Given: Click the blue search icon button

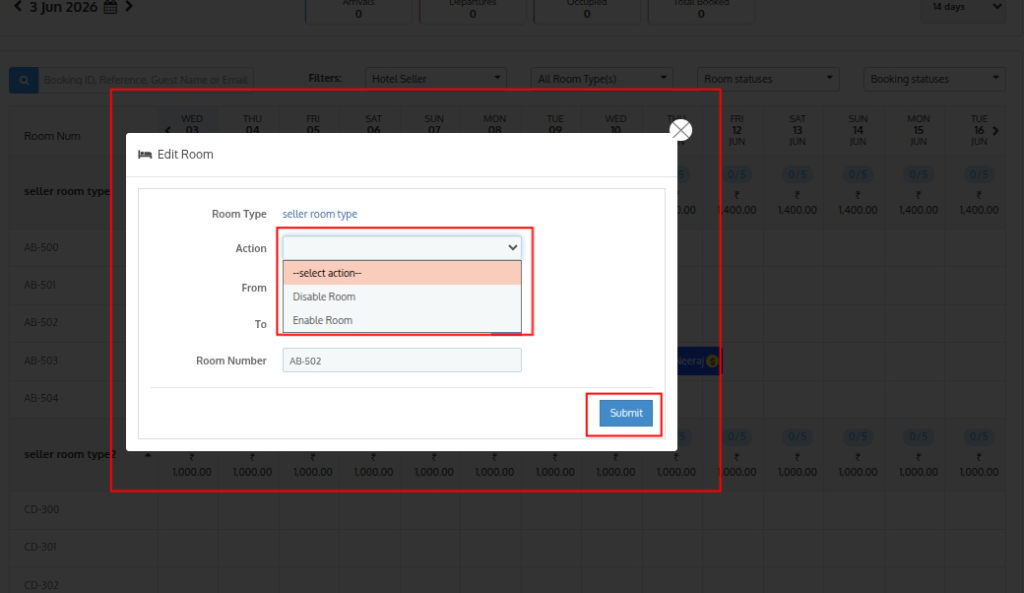Looking at the screenshot, I should click(x=24, y=80).
